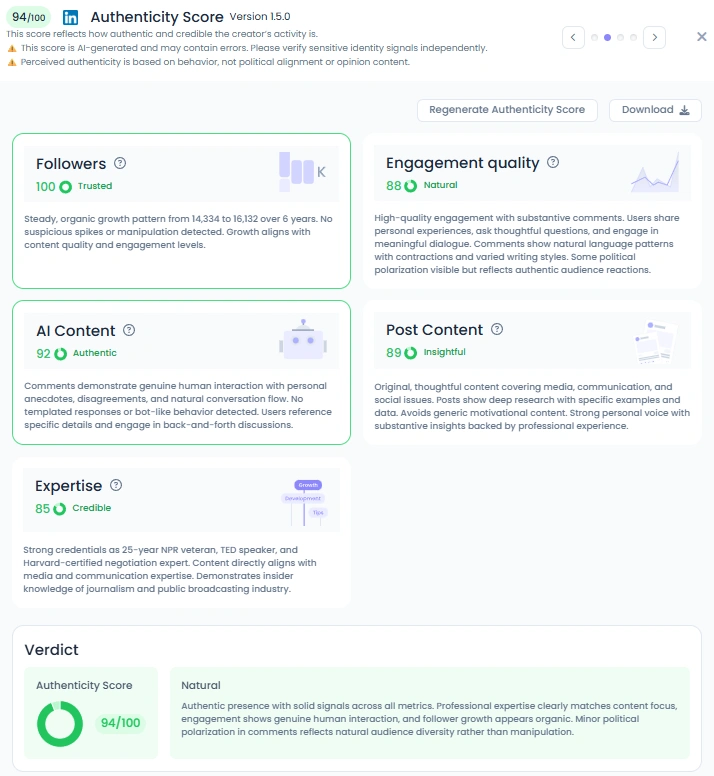
Task: Click the Download button
Action: [655, 110]
